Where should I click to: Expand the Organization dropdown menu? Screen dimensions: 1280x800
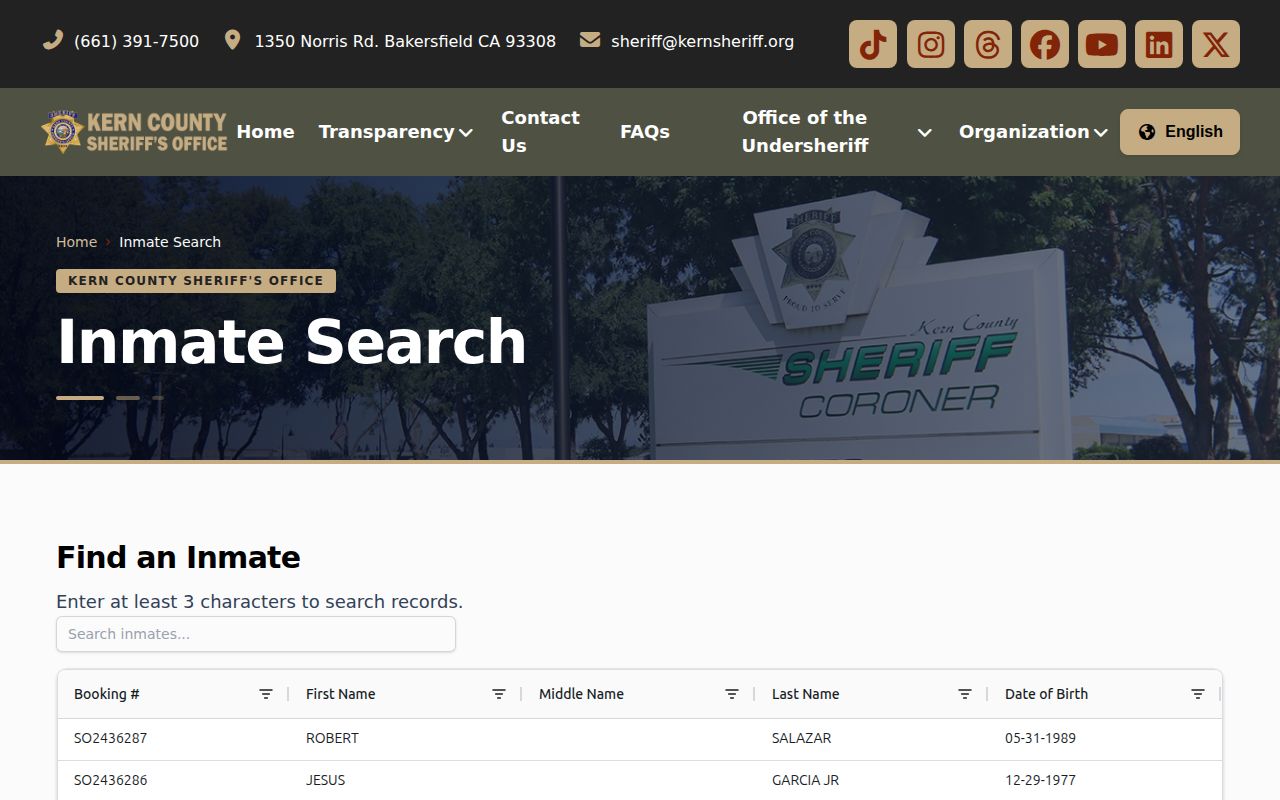(x=1033, y=132)
